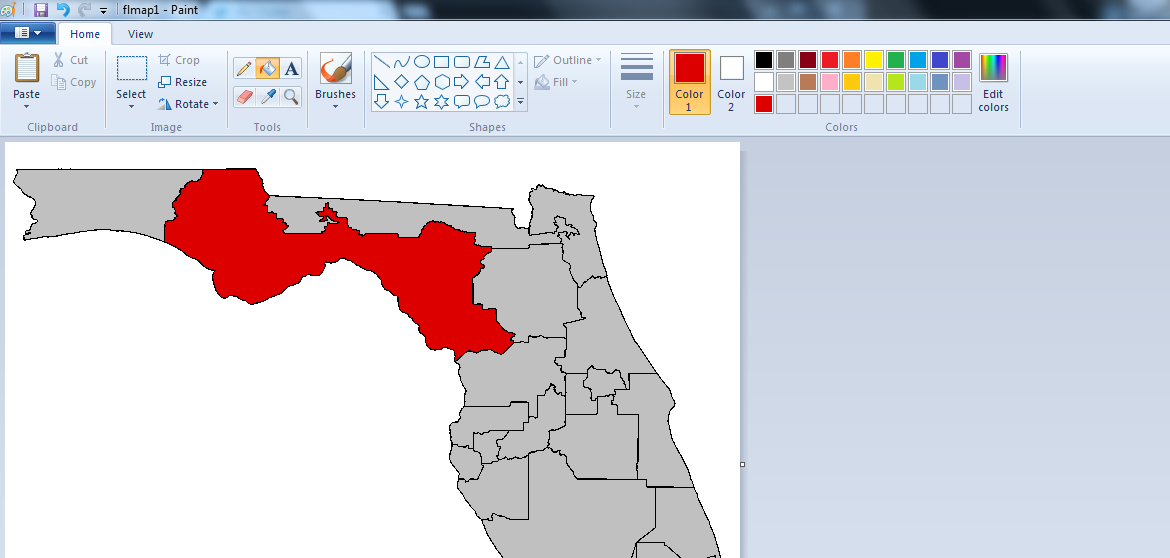Viewport: 1170px width, 558px height.
Task: Expand the Shapes gallery more arrow
Action: click(520, 101)
